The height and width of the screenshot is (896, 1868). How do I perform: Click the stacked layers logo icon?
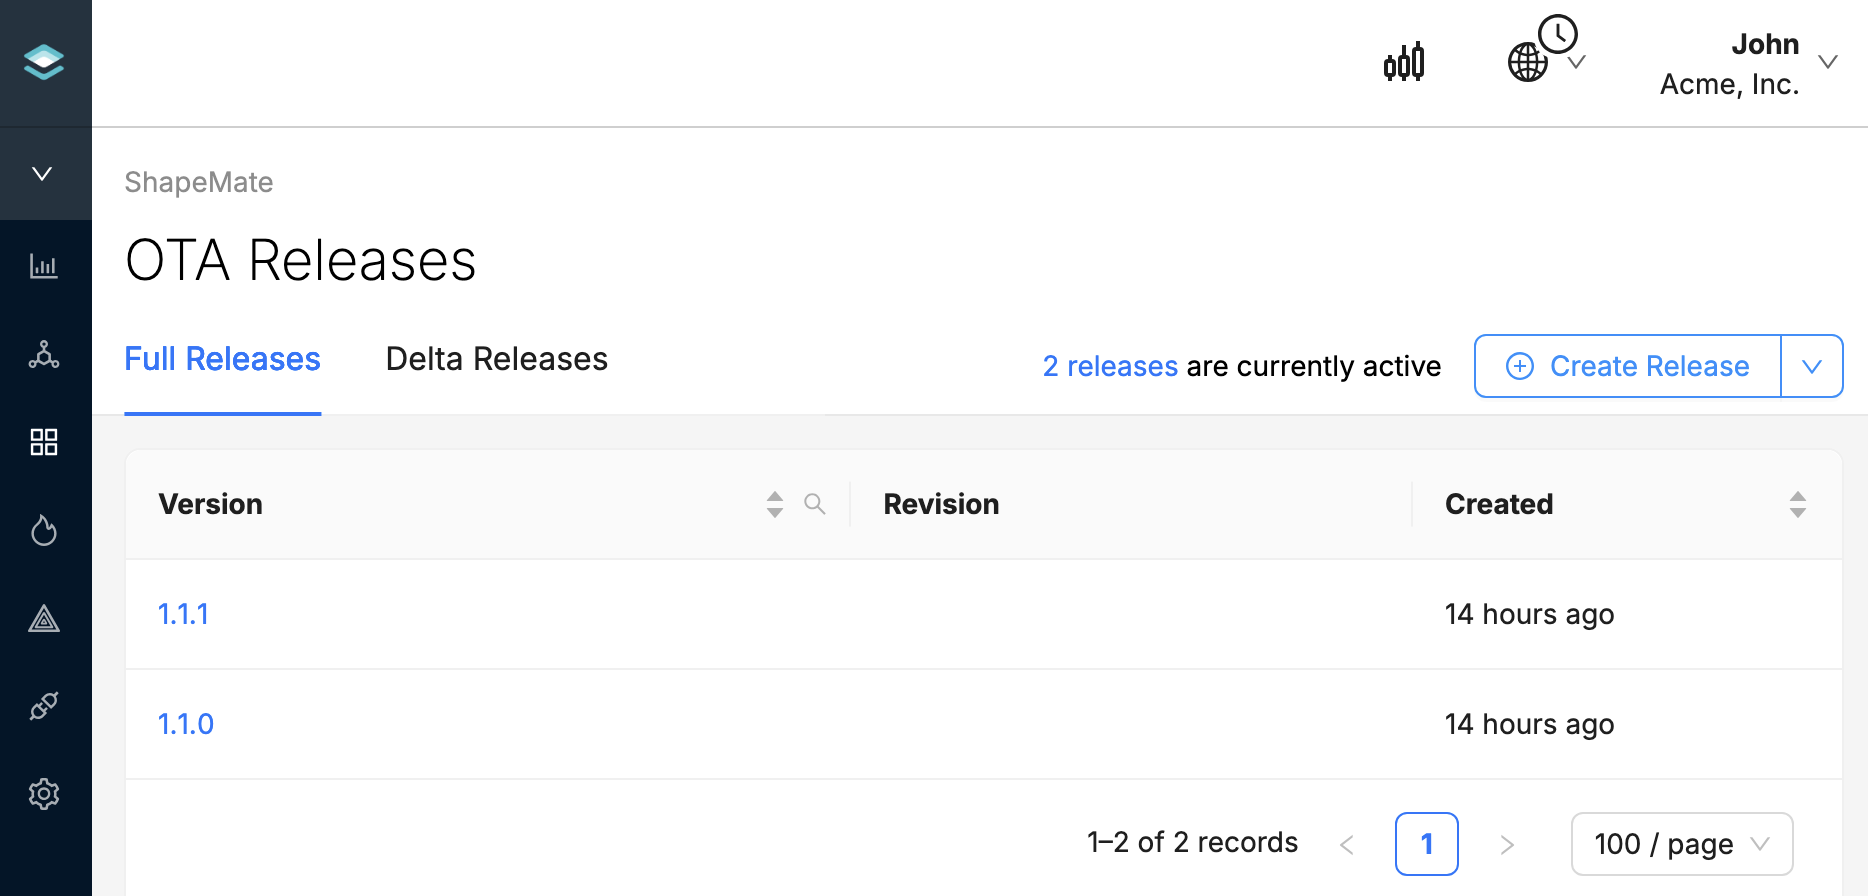click(x=44, y=62)
